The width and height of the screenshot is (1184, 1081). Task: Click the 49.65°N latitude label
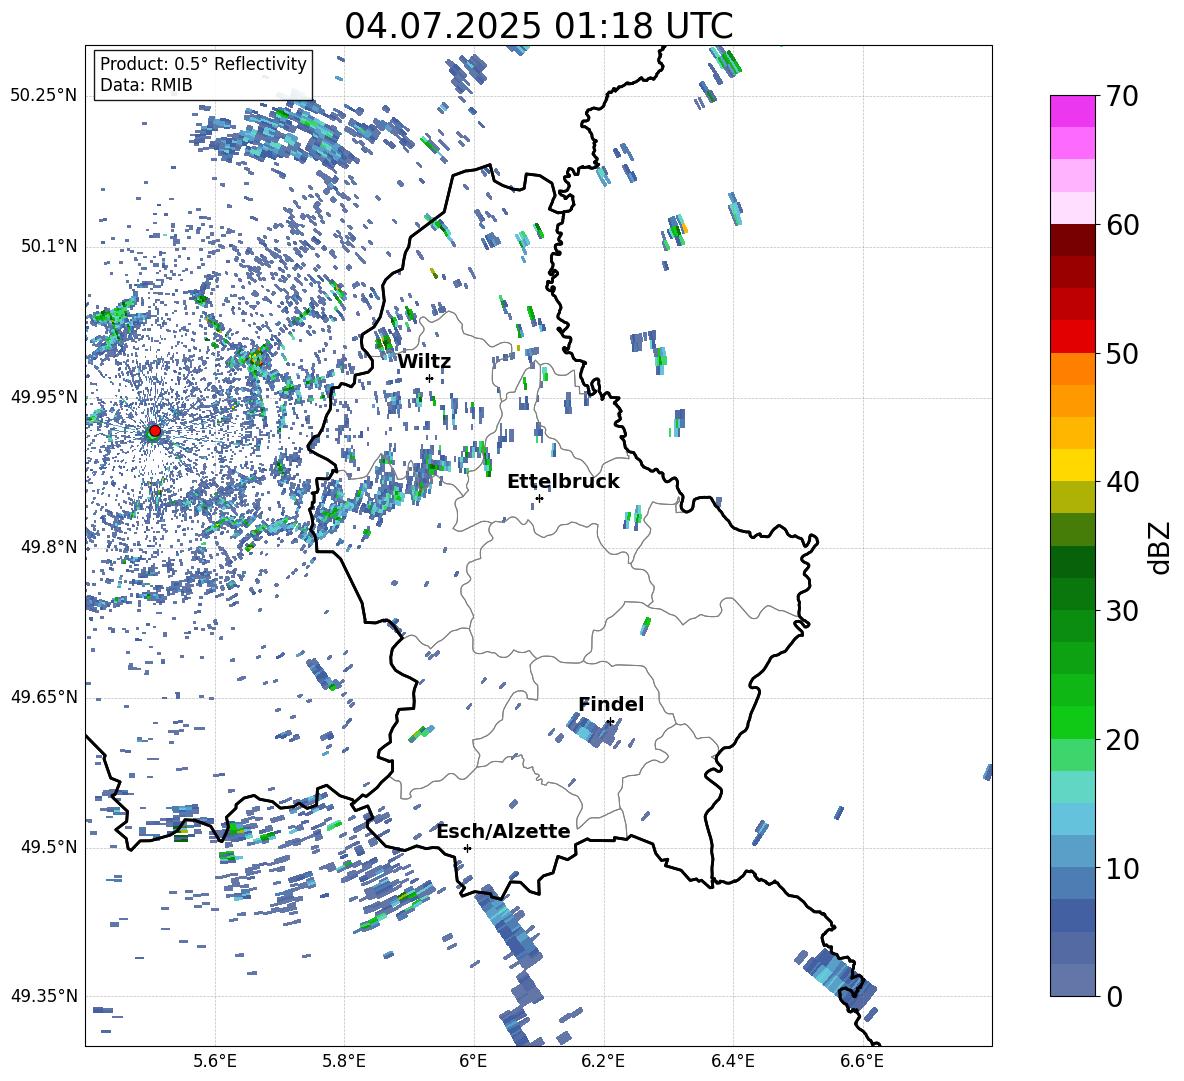click(x=44, y=697)
